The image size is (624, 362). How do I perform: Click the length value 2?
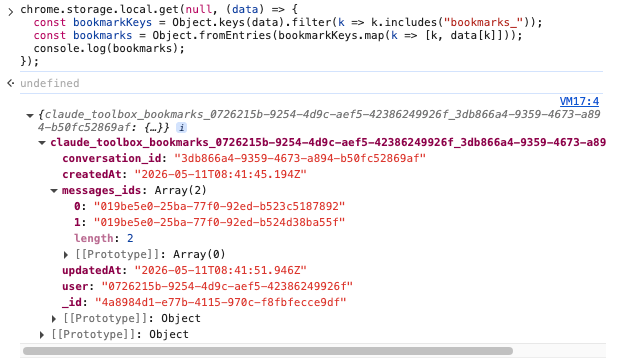click(x=130, y=238)
